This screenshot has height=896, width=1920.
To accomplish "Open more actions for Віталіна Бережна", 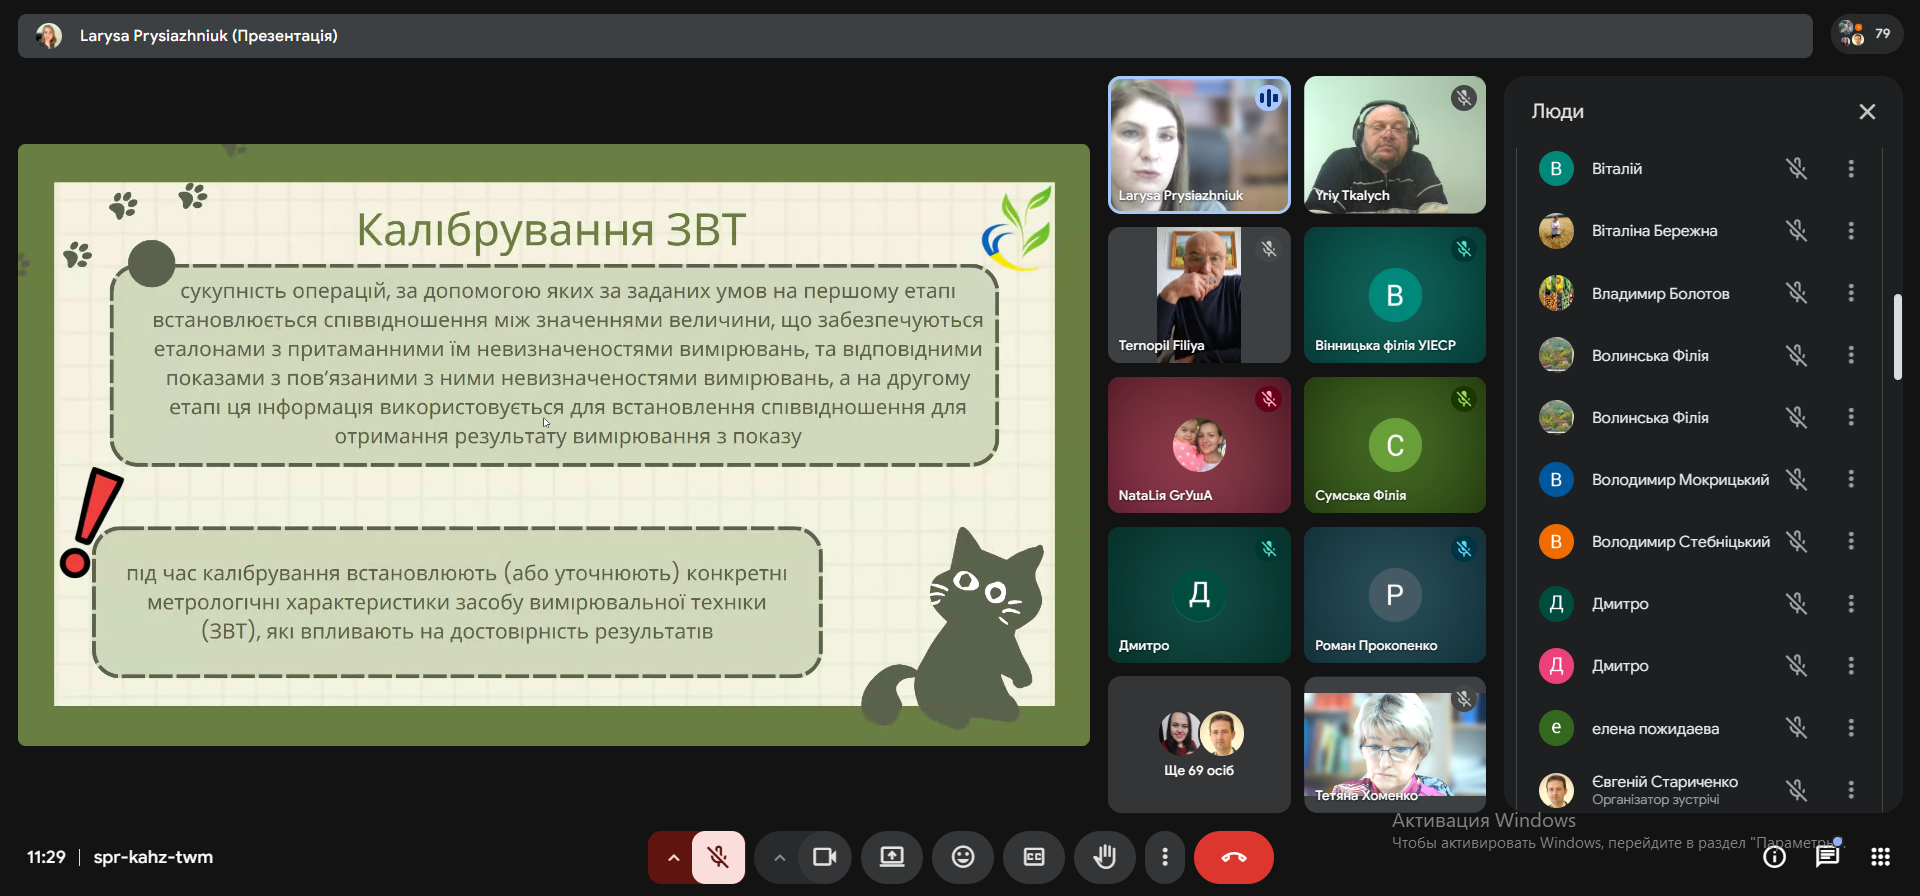I will click(1851, 231).
